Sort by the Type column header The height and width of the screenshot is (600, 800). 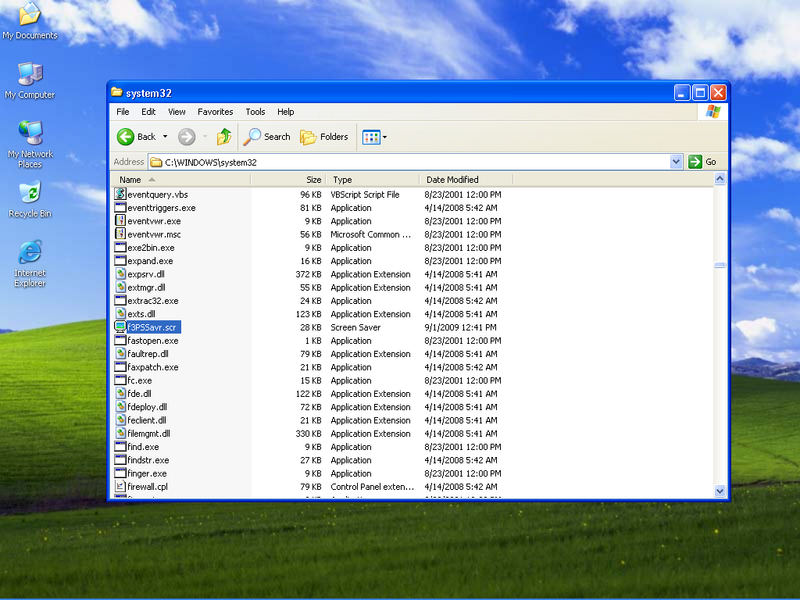(372, 180)
